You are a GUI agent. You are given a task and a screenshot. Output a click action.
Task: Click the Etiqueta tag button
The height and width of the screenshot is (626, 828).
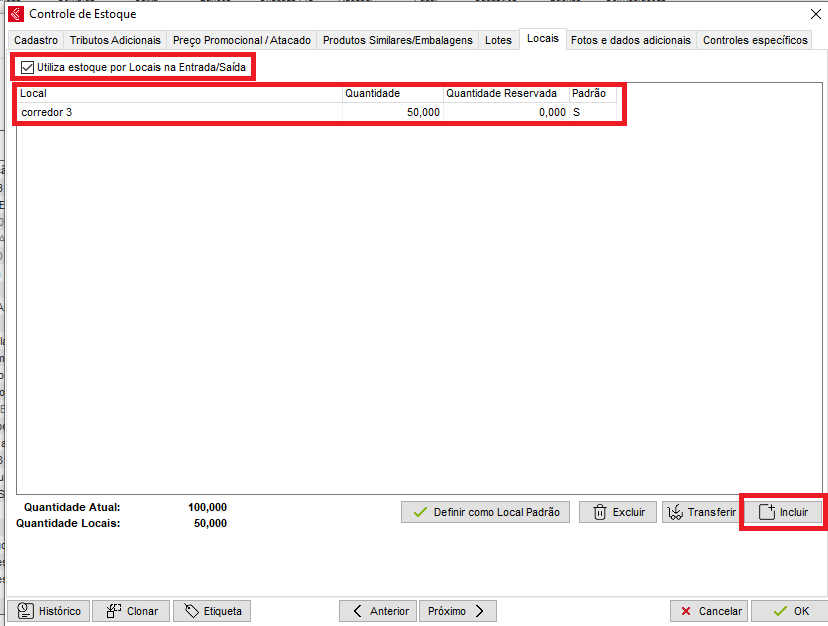point(212,611)
